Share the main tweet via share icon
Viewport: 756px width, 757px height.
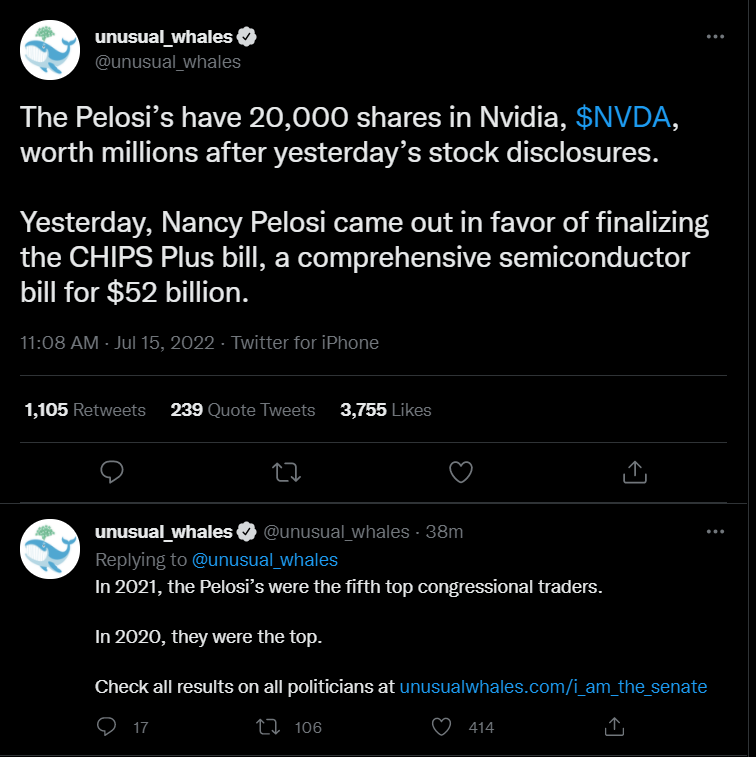pyautogui.click(x=634, y=472)
